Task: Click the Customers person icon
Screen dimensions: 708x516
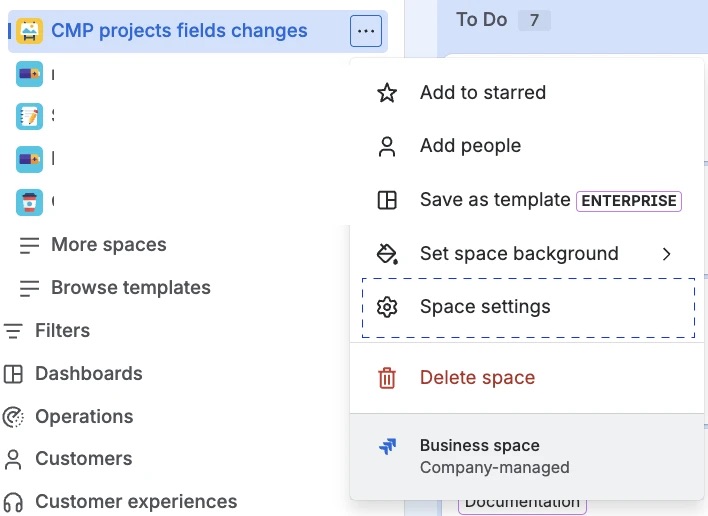Action: pyautogui.click(x=13, y=460)
